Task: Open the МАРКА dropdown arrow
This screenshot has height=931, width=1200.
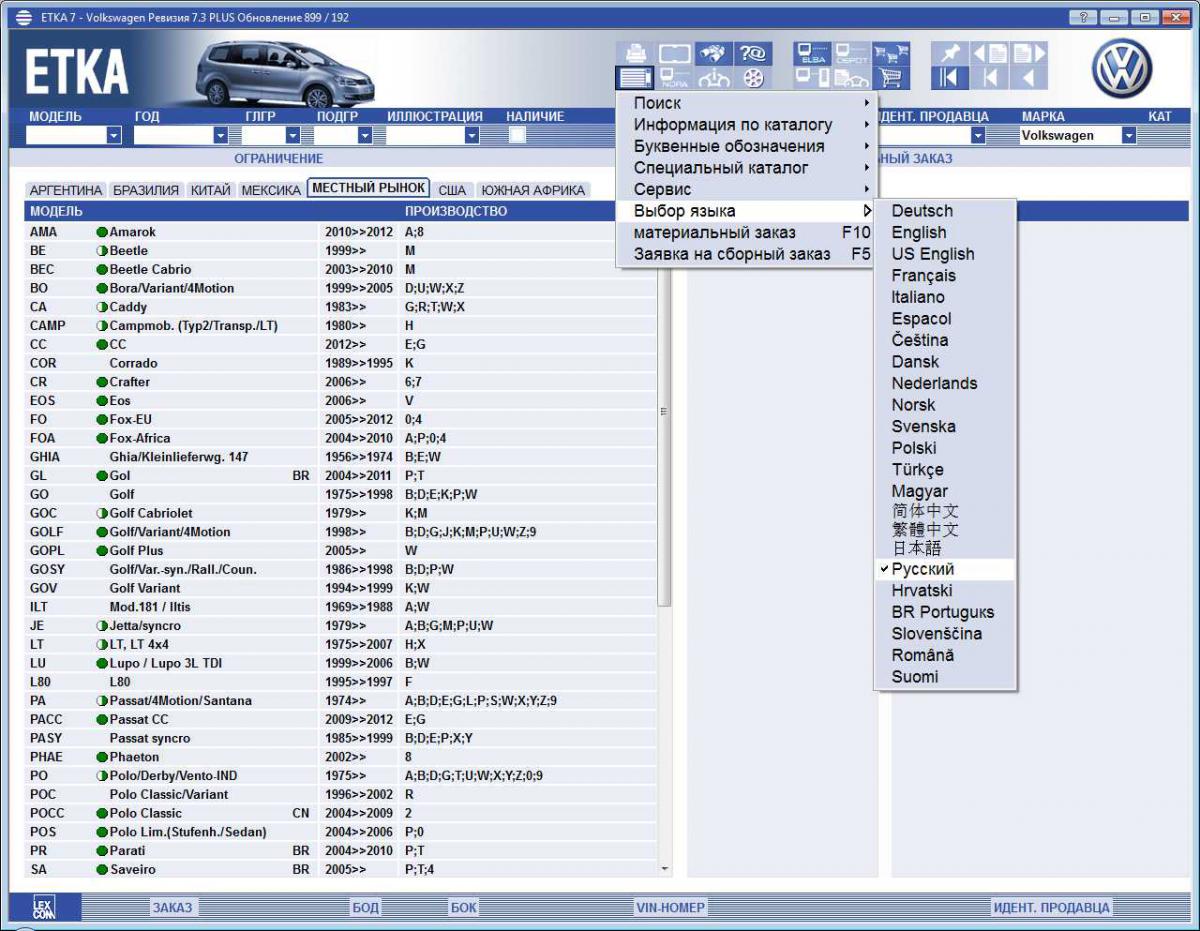Action: (x=1129, y=135)
